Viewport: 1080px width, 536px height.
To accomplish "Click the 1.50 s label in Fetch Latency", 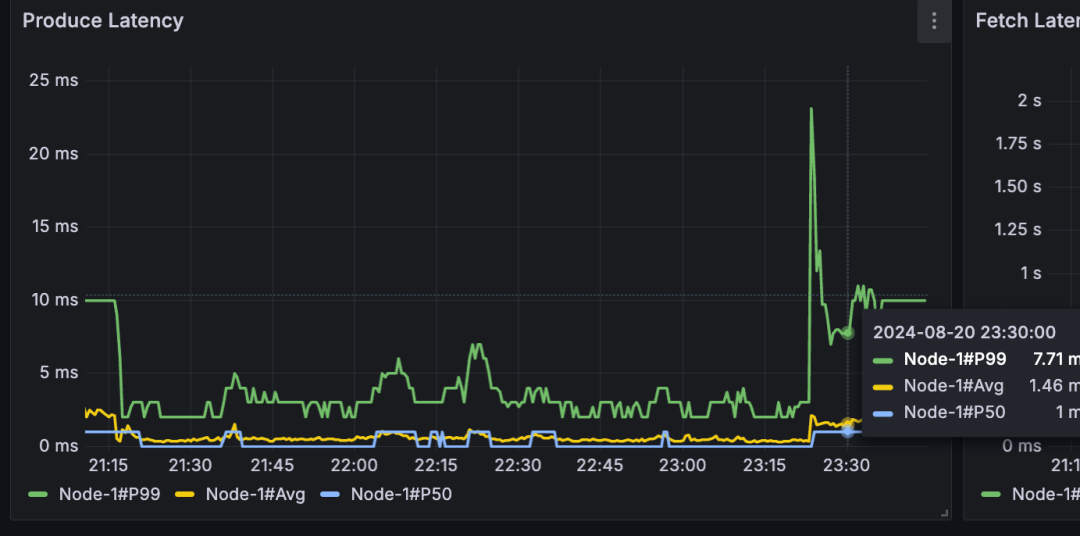I will pos(1019,187).
